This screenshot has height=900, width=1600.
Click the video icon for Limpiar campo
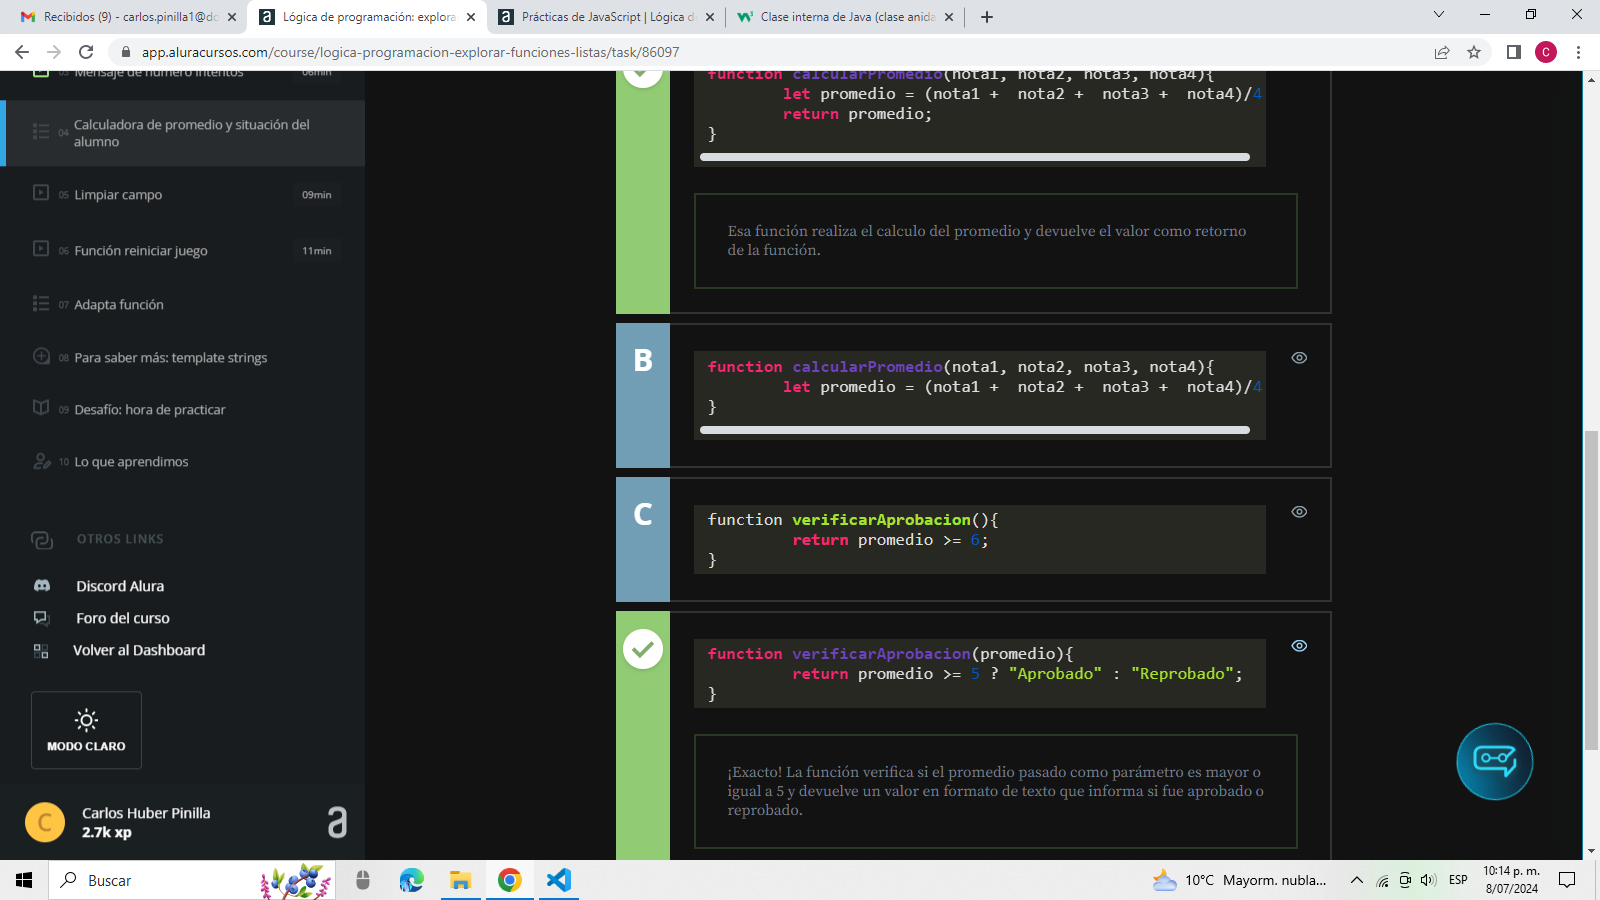pos(41,192)
